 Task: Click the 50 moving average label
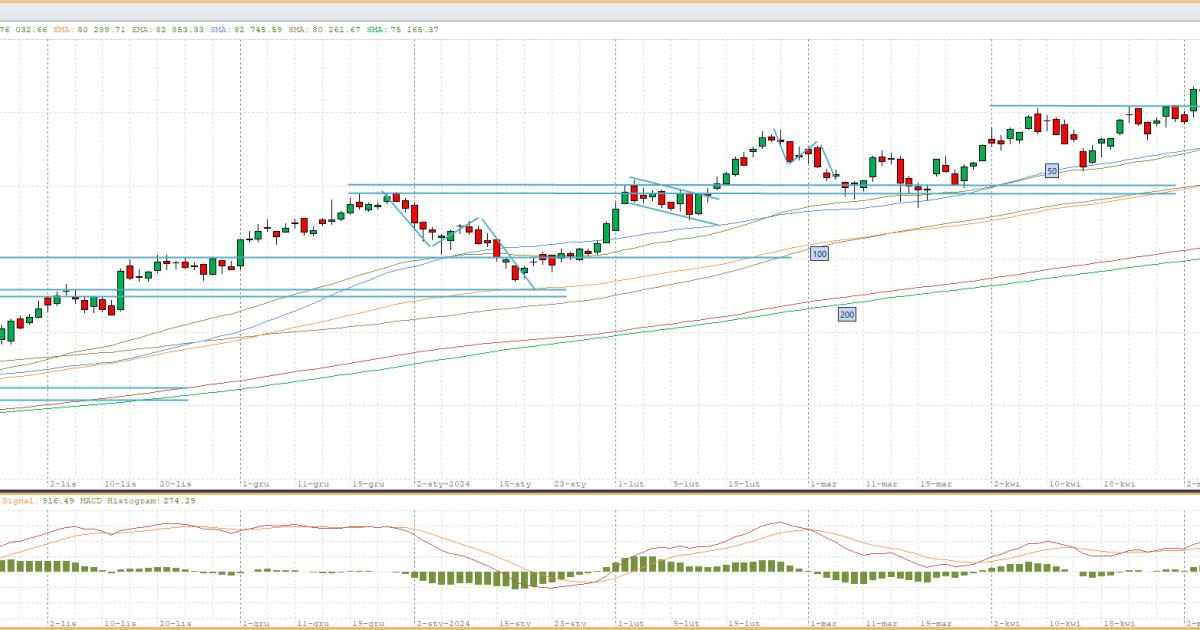(1052, 171)
